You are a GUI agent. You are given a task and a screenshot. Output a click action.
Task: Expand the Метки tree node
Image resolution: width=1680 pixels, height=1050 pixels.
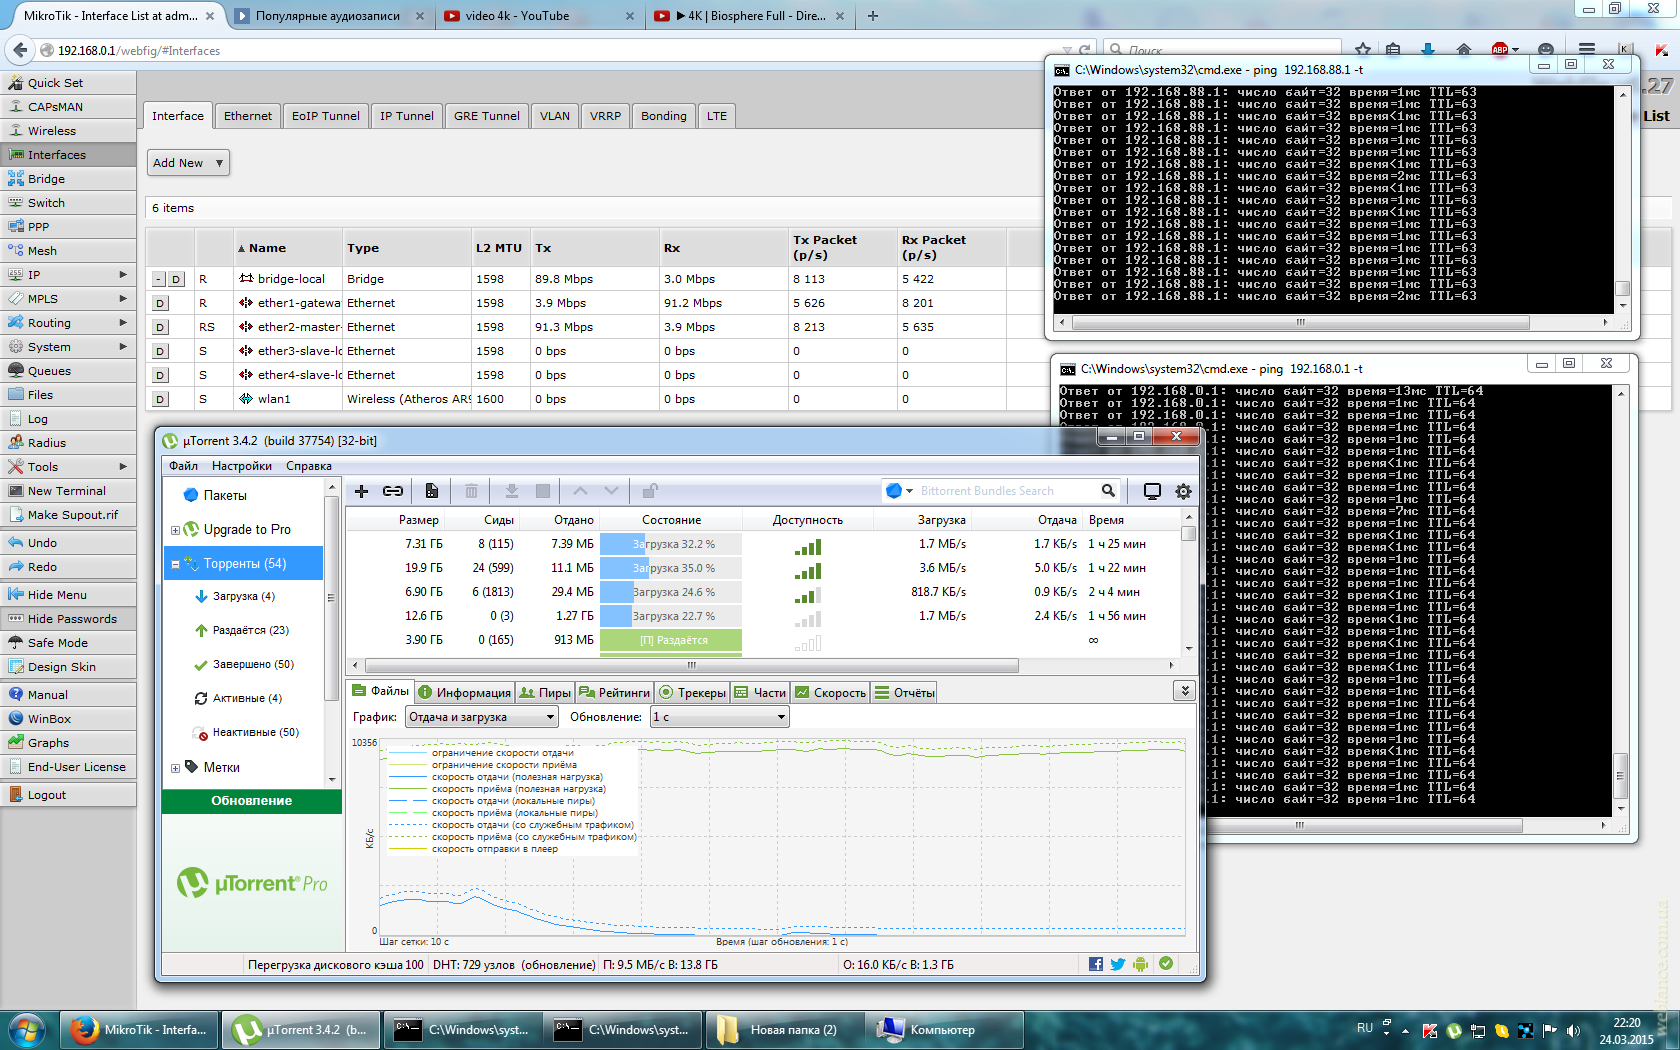175,768
